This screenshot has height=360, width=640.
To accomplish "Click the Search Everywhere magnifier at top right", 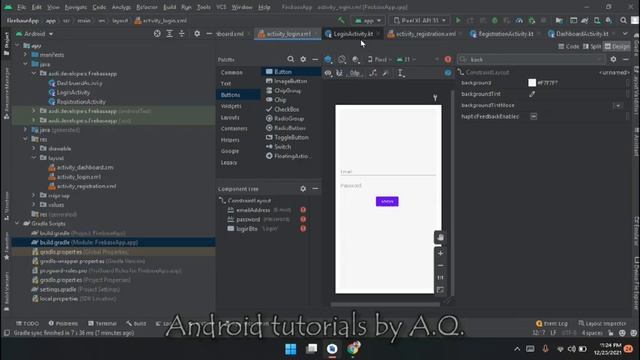I will [623, 20].
